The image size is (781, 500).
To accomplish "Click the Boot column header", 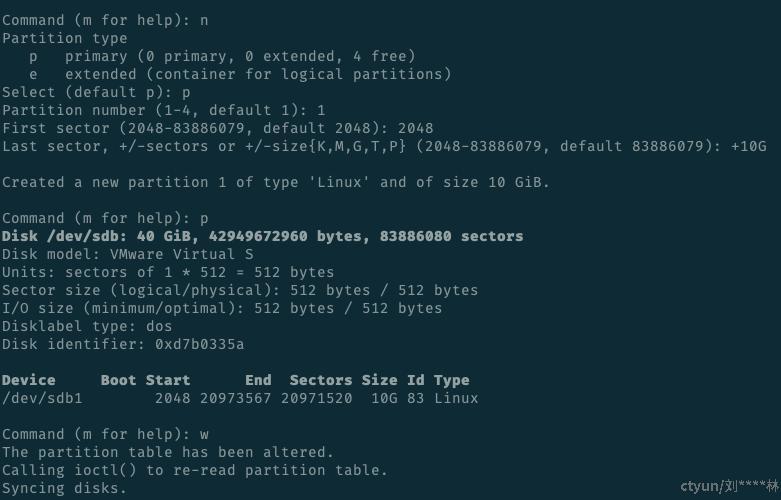I will pos(119,380).
